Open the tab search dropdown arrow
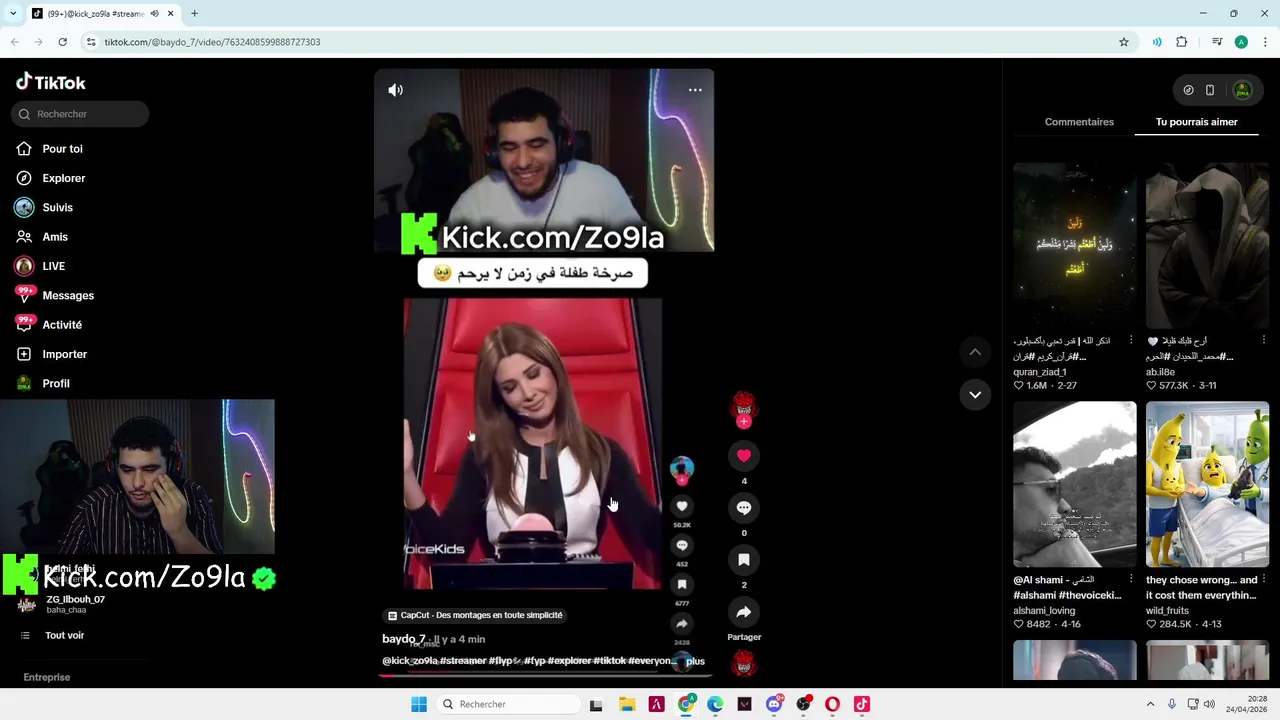Viewport: 1280px width, 720px height. click(x=12, y=13)
